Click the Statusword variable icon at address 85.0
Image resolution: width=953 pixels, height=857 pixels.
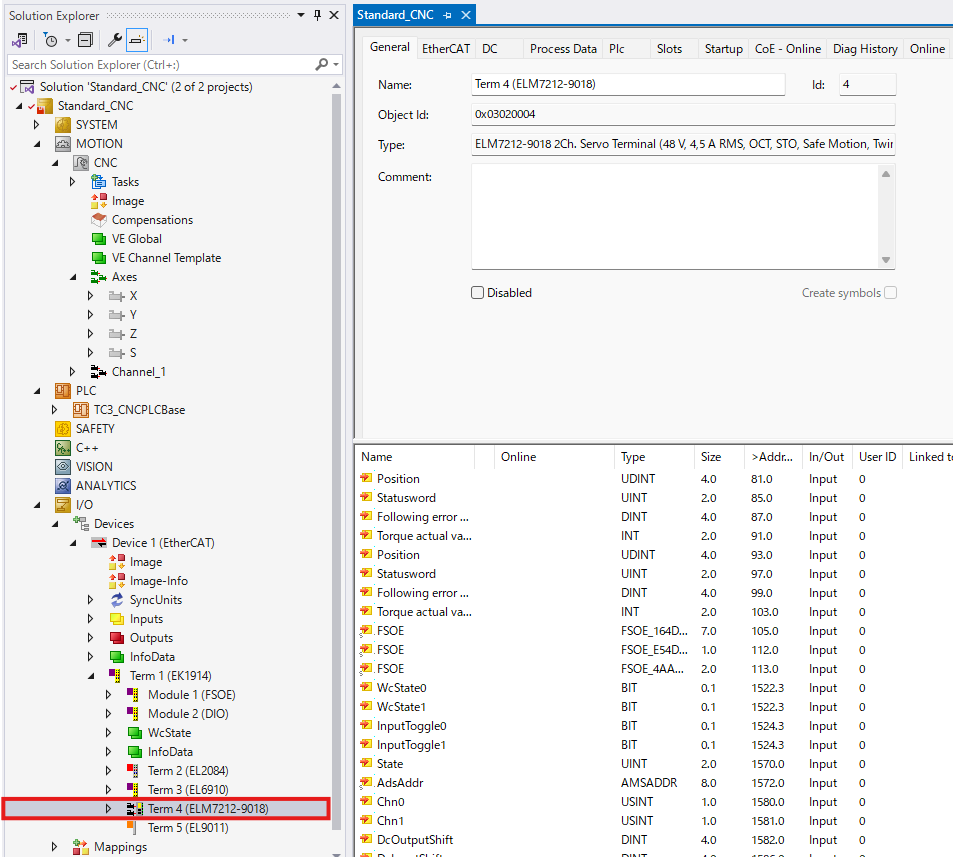(366, 497)
